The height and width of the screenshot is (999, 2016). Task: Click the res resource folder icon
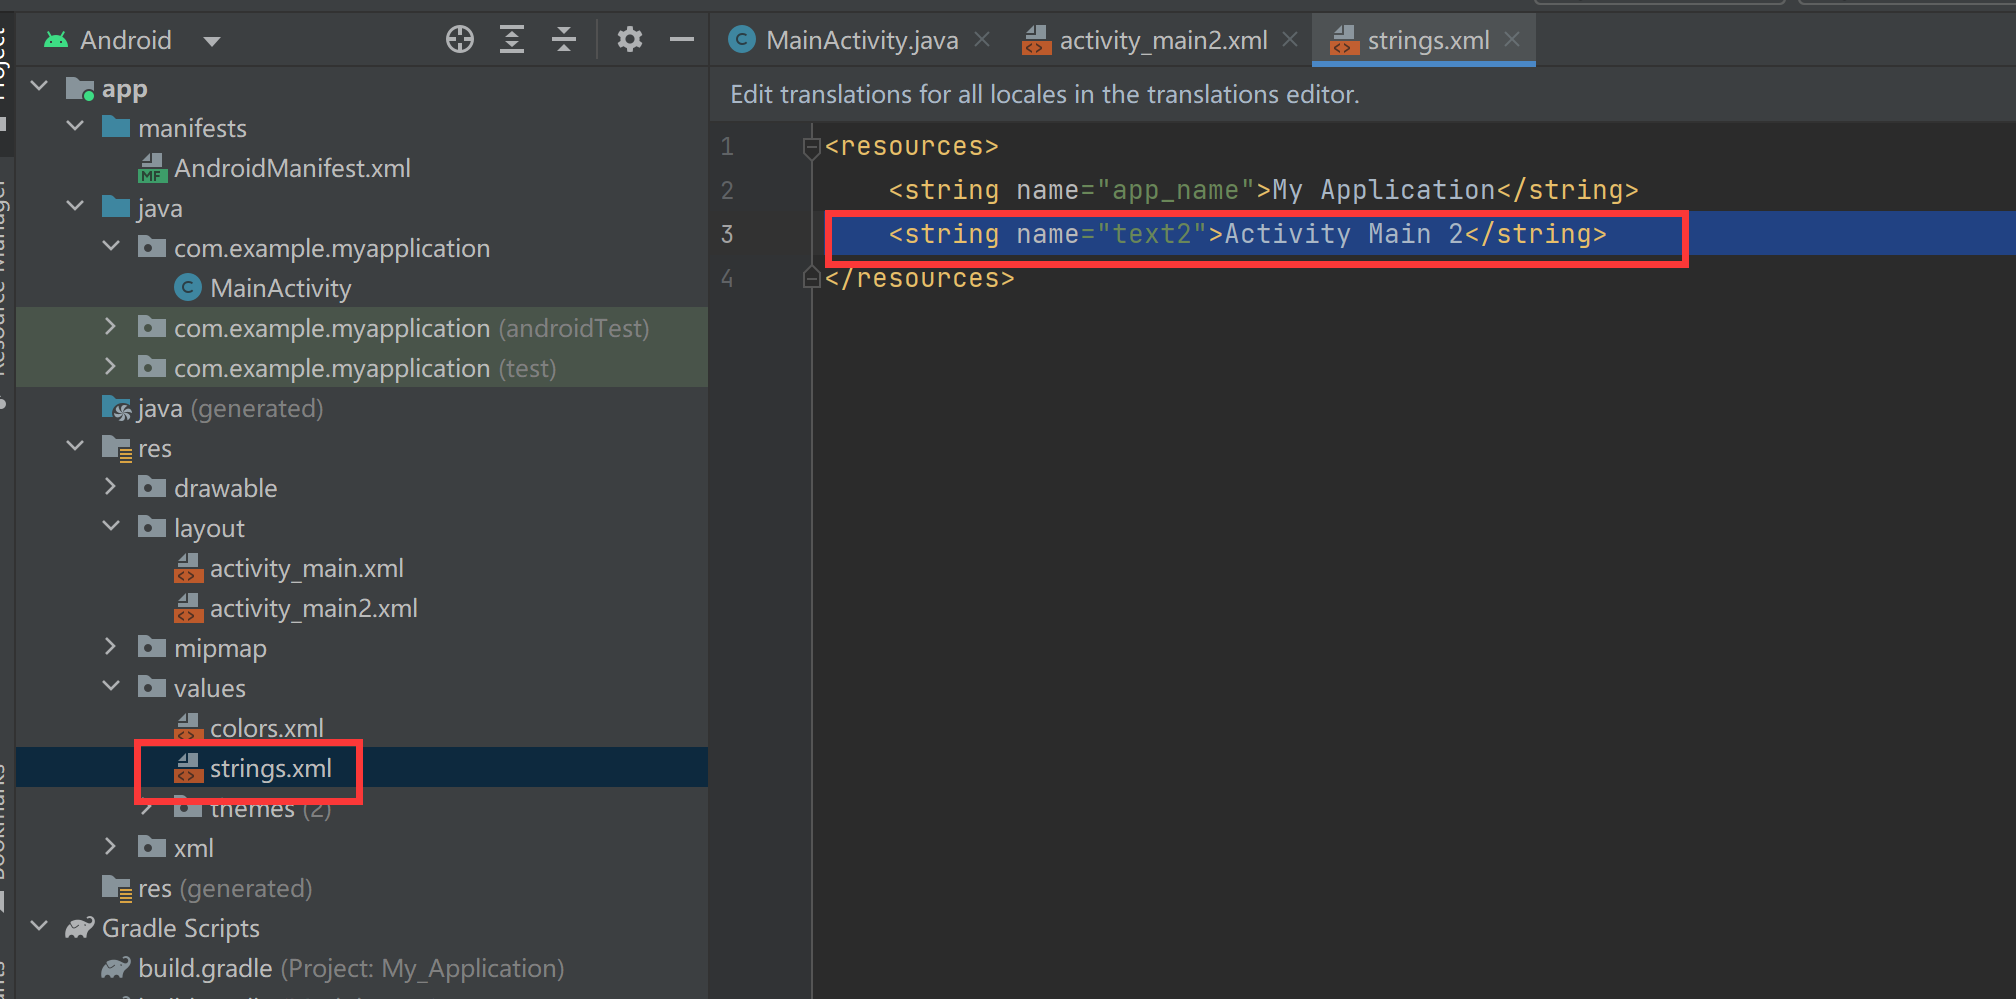[117, 448]
